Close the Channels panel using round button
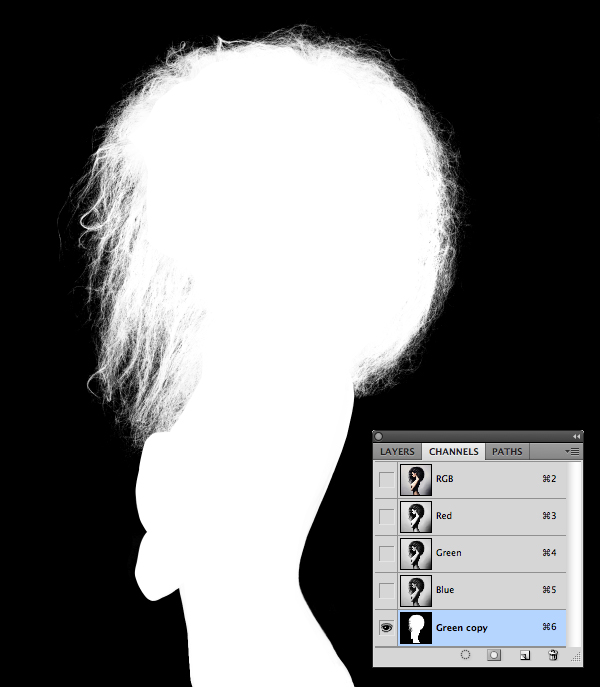Viewport: 600px width, 687px height. pos(379,436)
